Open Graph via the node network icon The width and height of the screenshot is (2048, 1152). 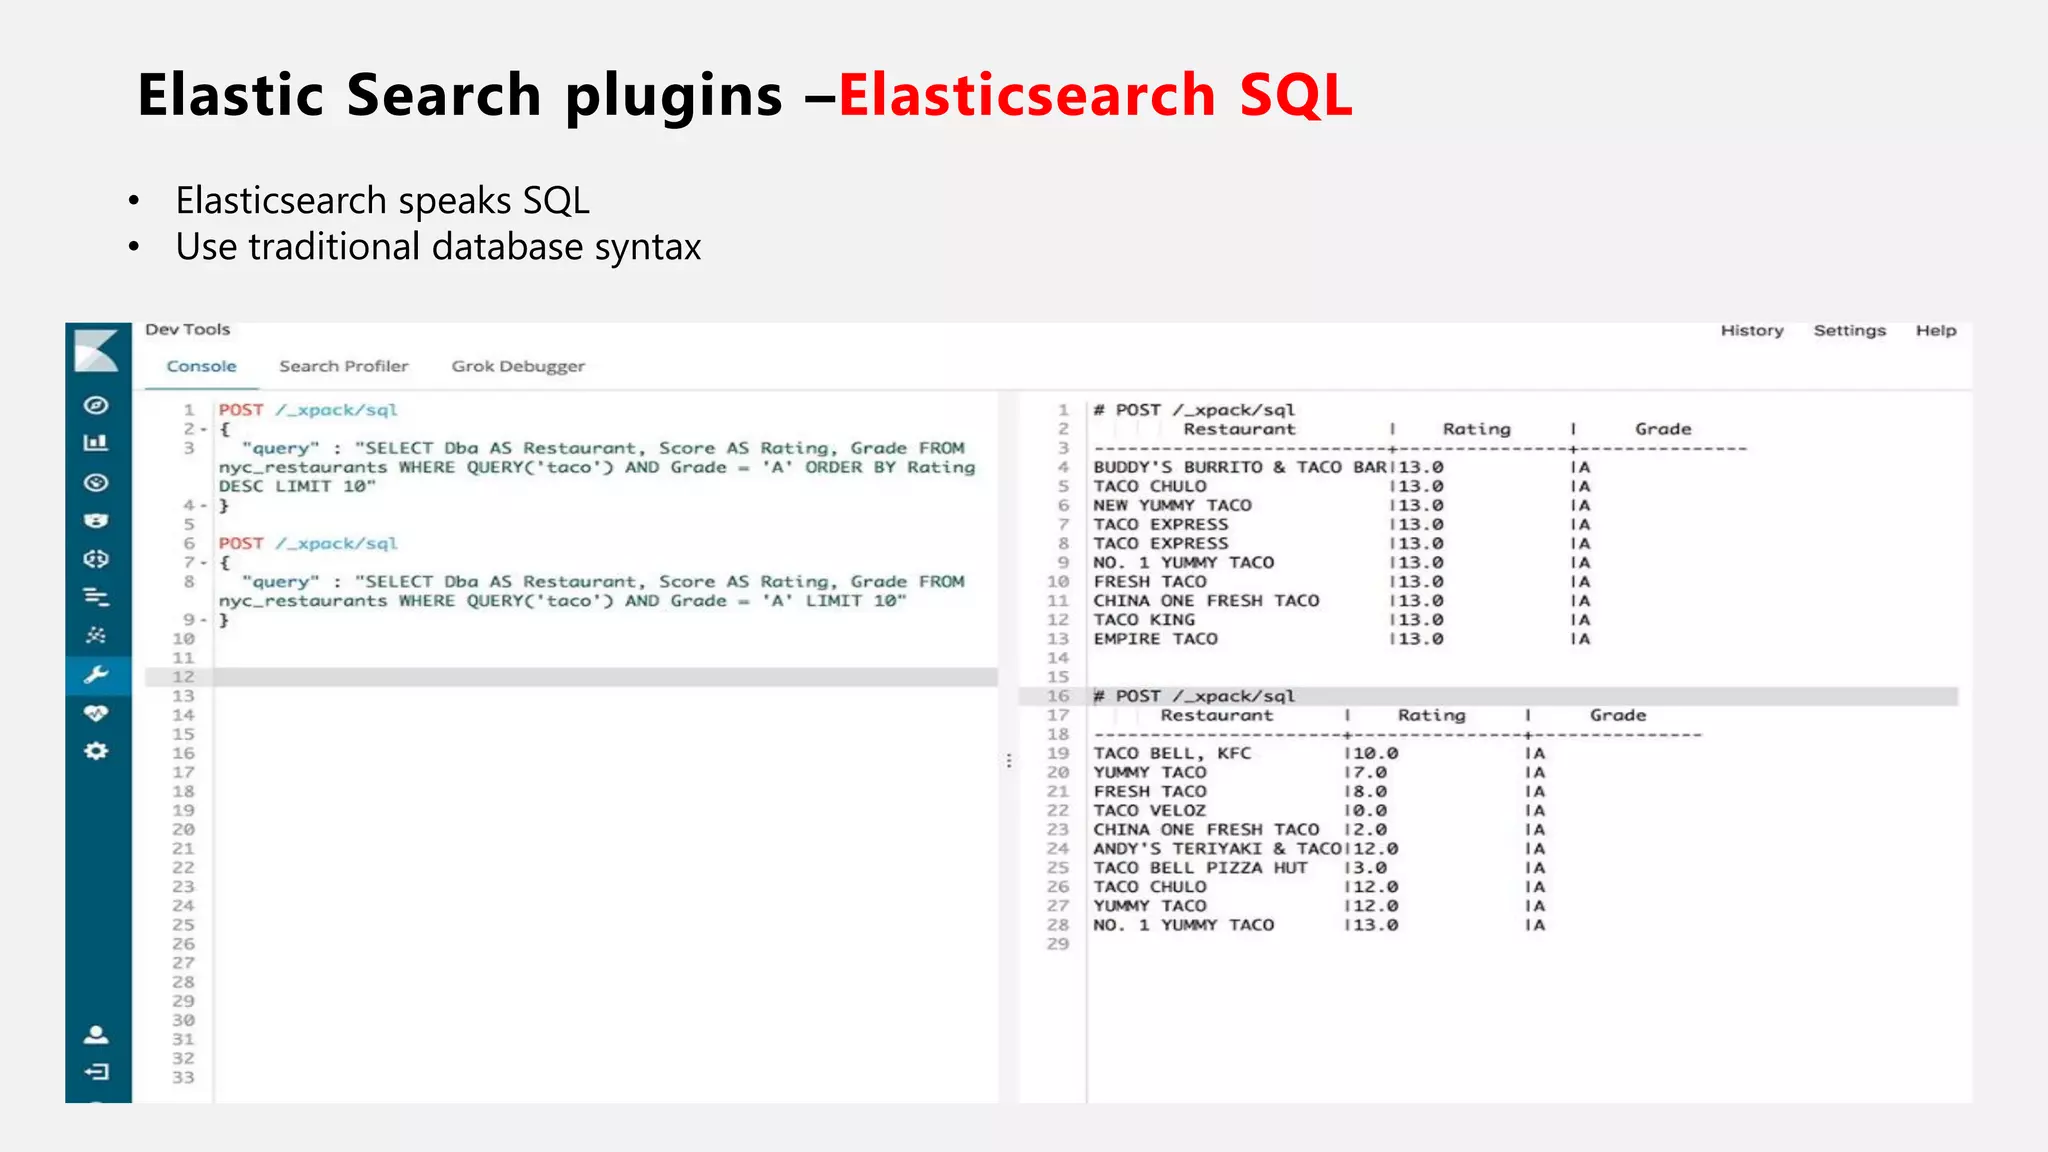coord(96,635)
